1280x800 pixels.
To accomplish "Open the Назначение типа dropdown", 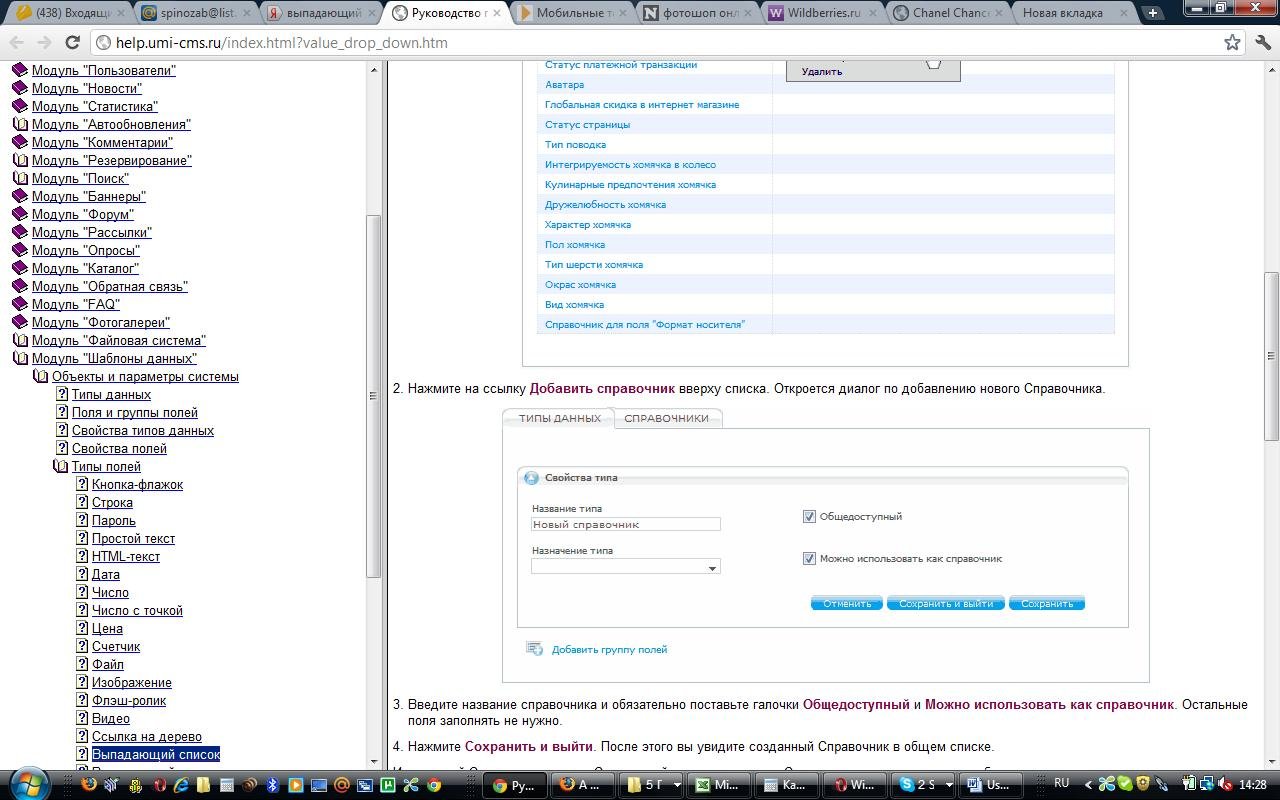I will (712, 568).
